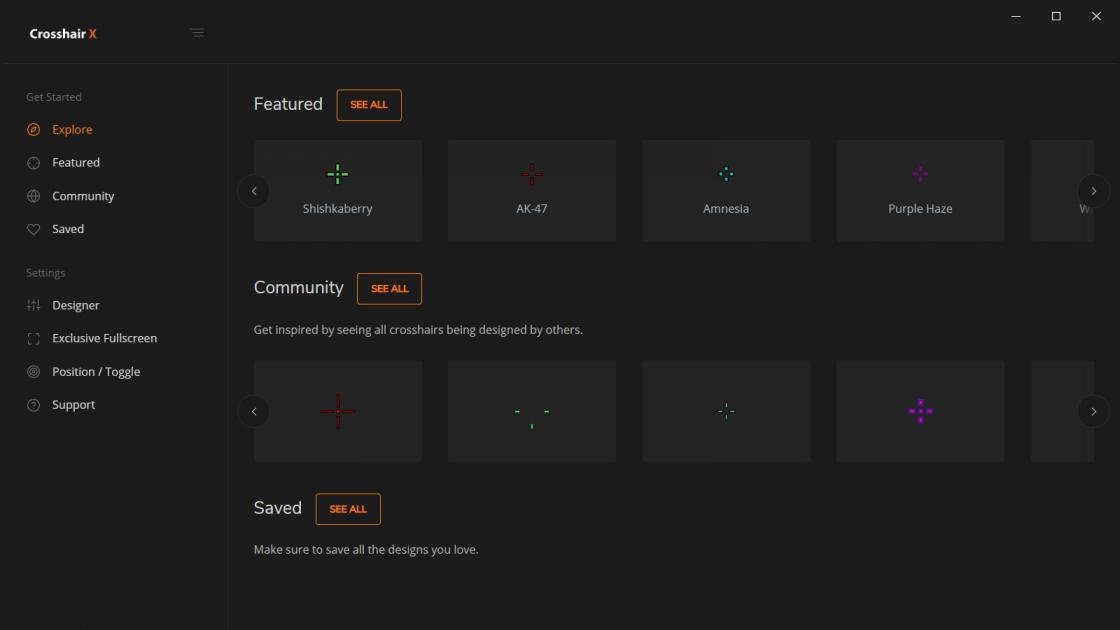The height and width of the screenshot is (630, 1120).
Task: Click the Exclusive Fullscreen brackets icon
Action: pos(34,339)
